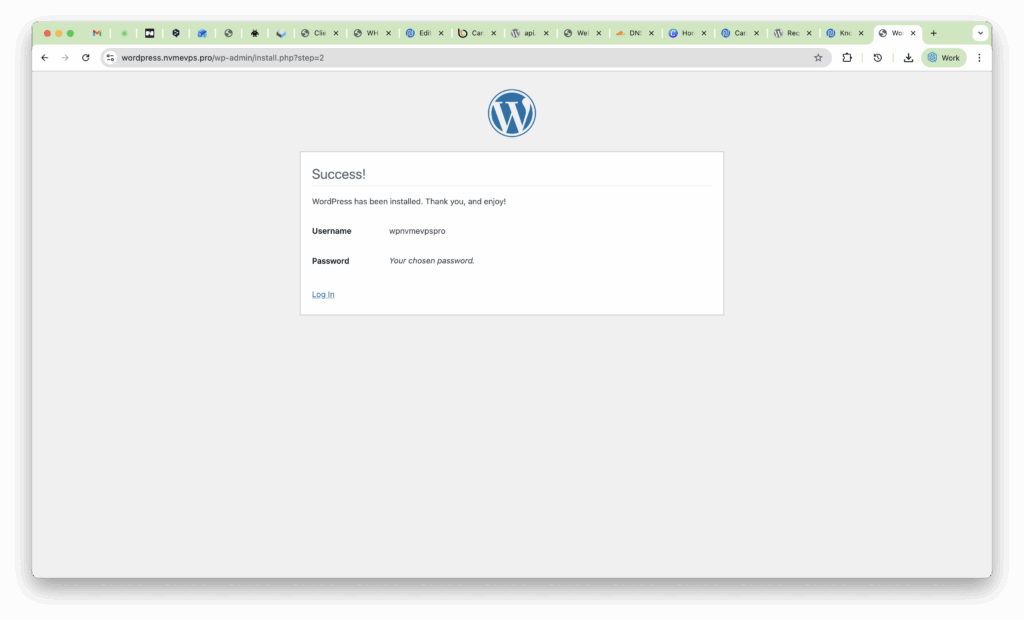Focus the address bar showing wordpress.nvmevps.pro URL
The height and width of the screenshot is (620, 1024).
click(x=460, y=58)
